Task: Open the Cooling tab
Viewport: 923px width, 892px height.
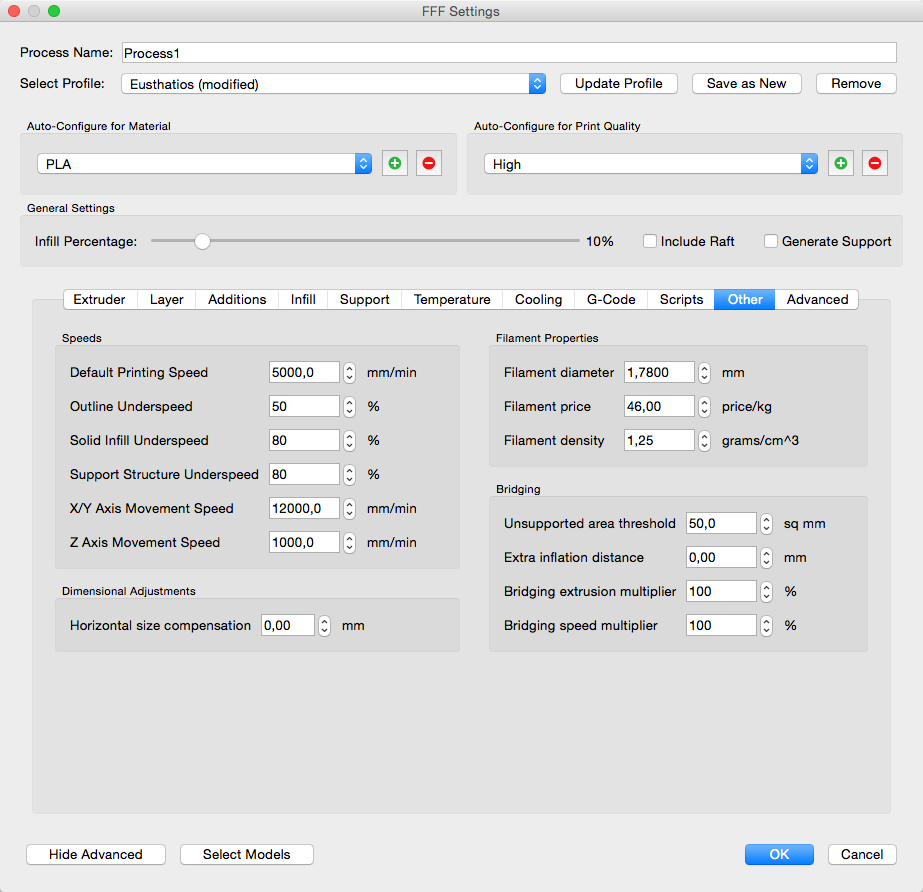Action: point(538,300)
